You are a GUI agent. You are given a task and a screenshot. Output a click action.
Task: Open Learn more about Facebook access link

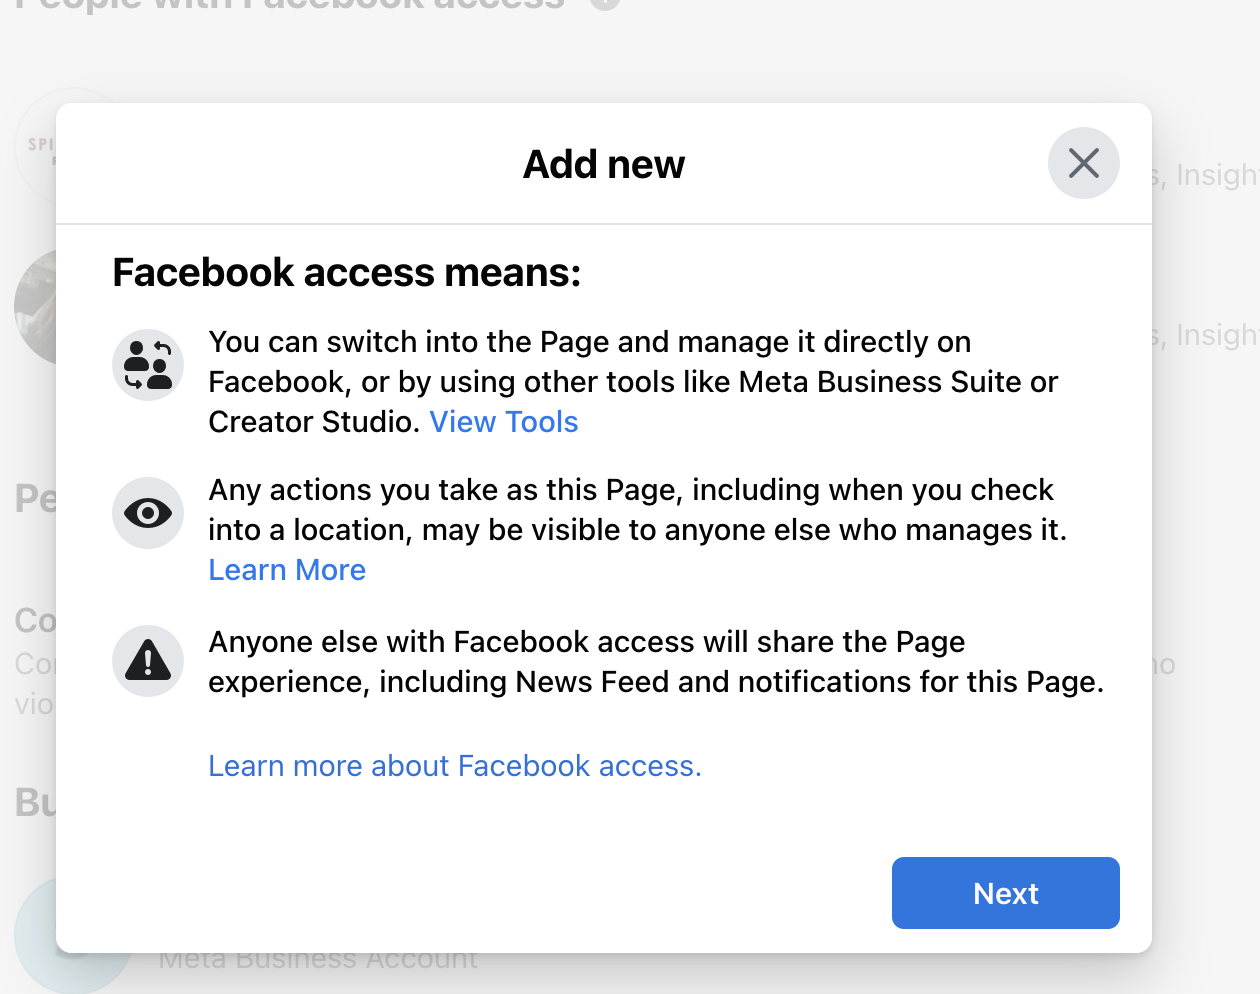[455, 766]
